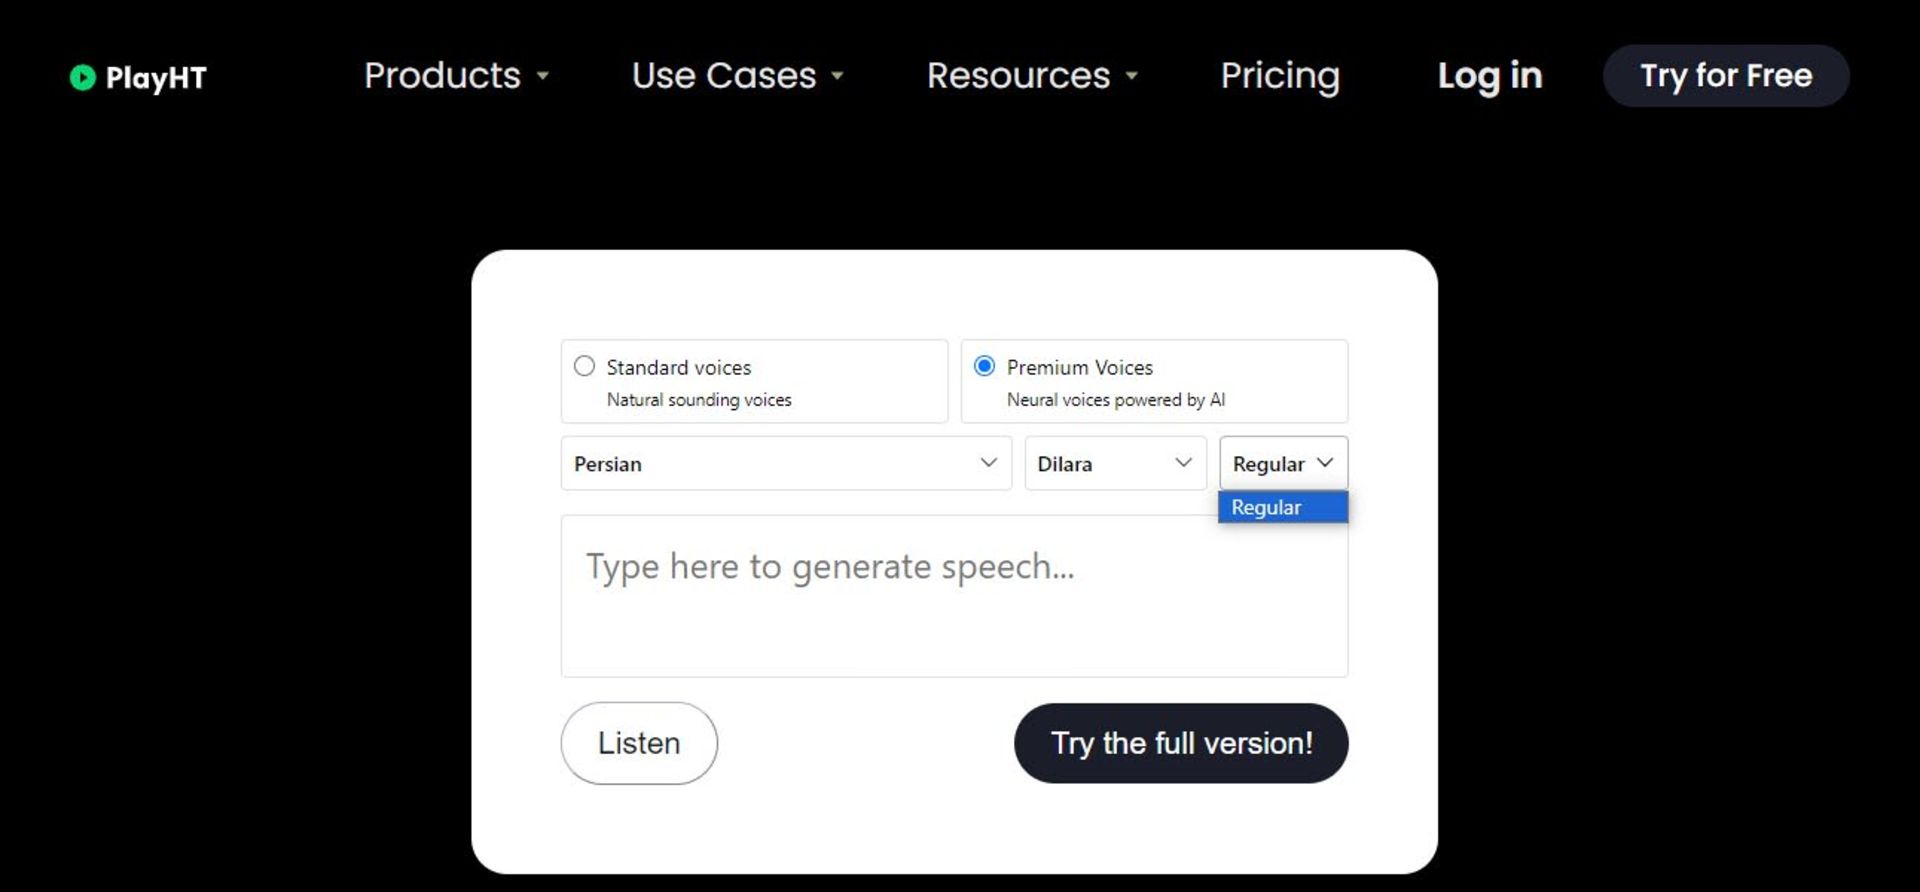Click the chevron on the Persian language selector
This screenshot has width=1920, height=892.
[x=988, y=463]
